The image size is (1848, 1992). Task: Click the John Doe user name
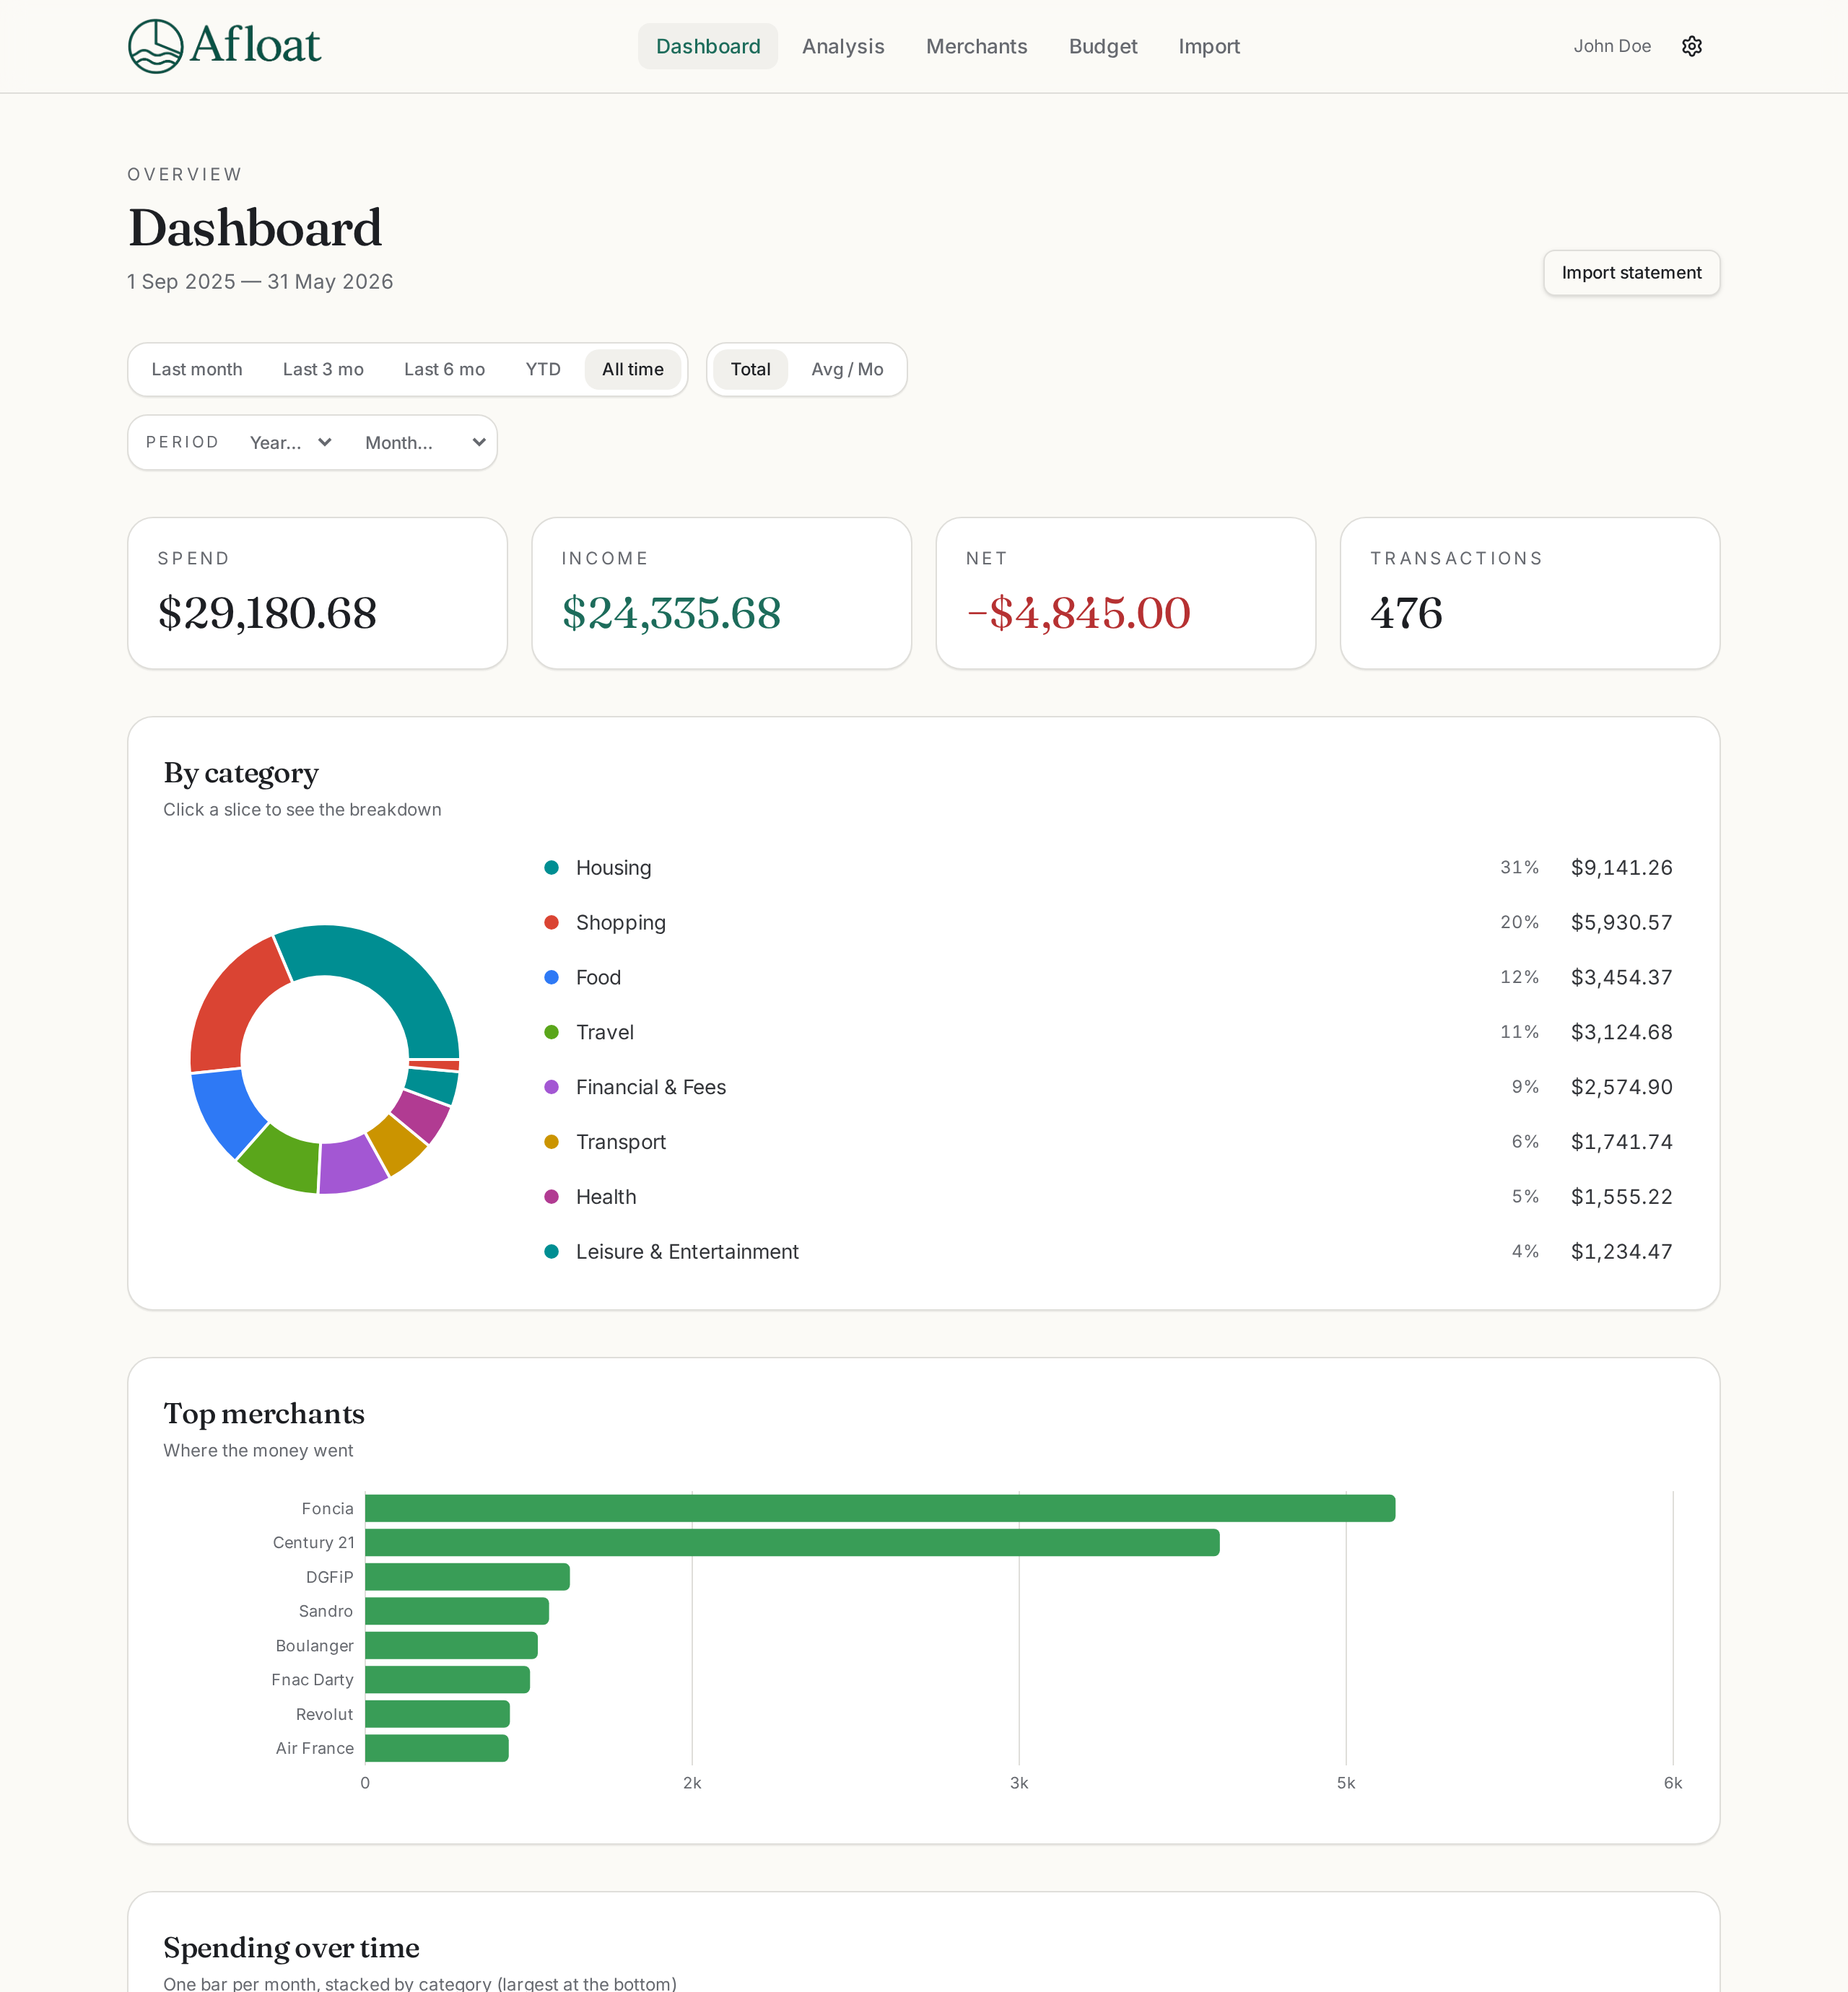pyautogui.click(x=1612, y=46)
